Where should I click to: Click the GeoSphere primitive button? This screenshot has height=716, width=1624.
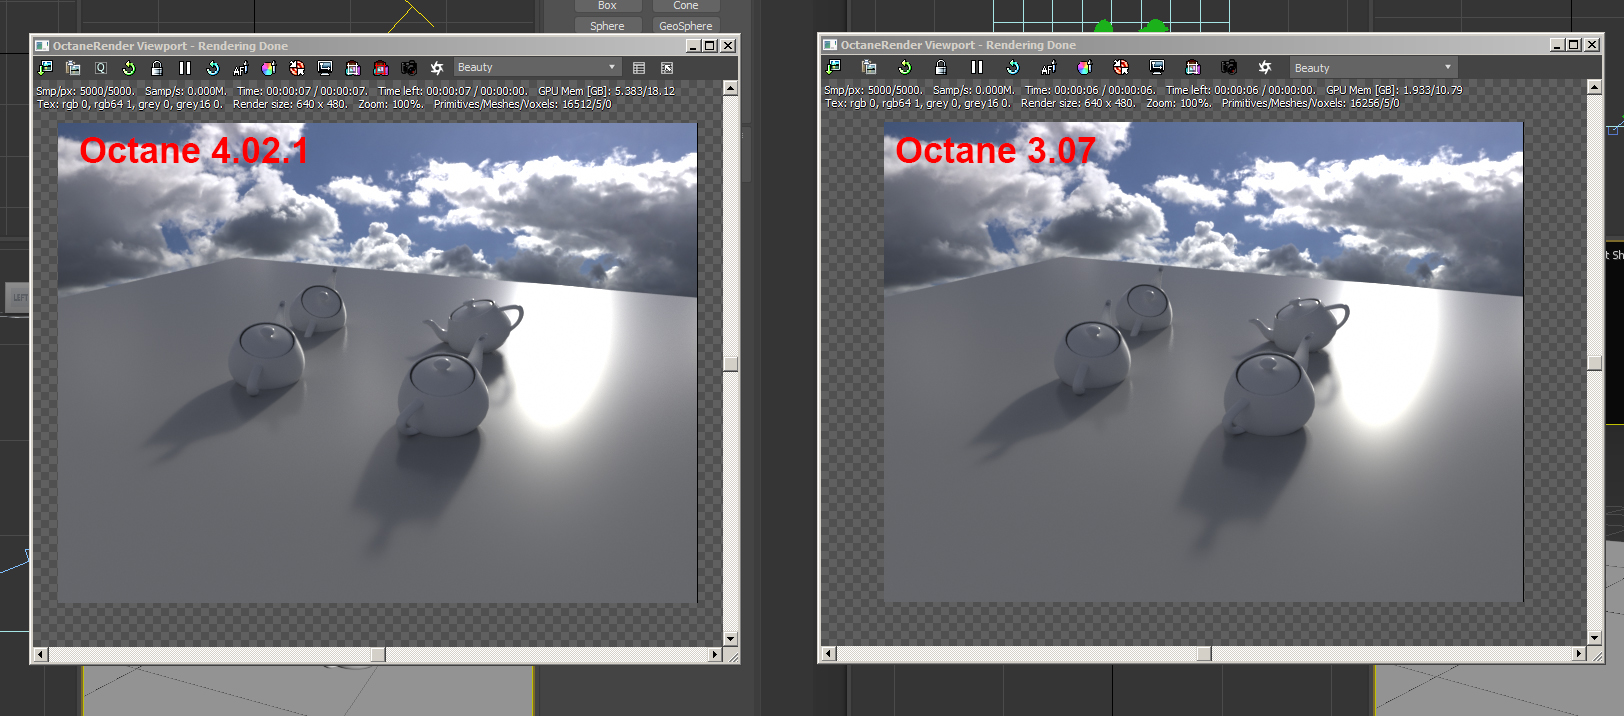[686, 26]
